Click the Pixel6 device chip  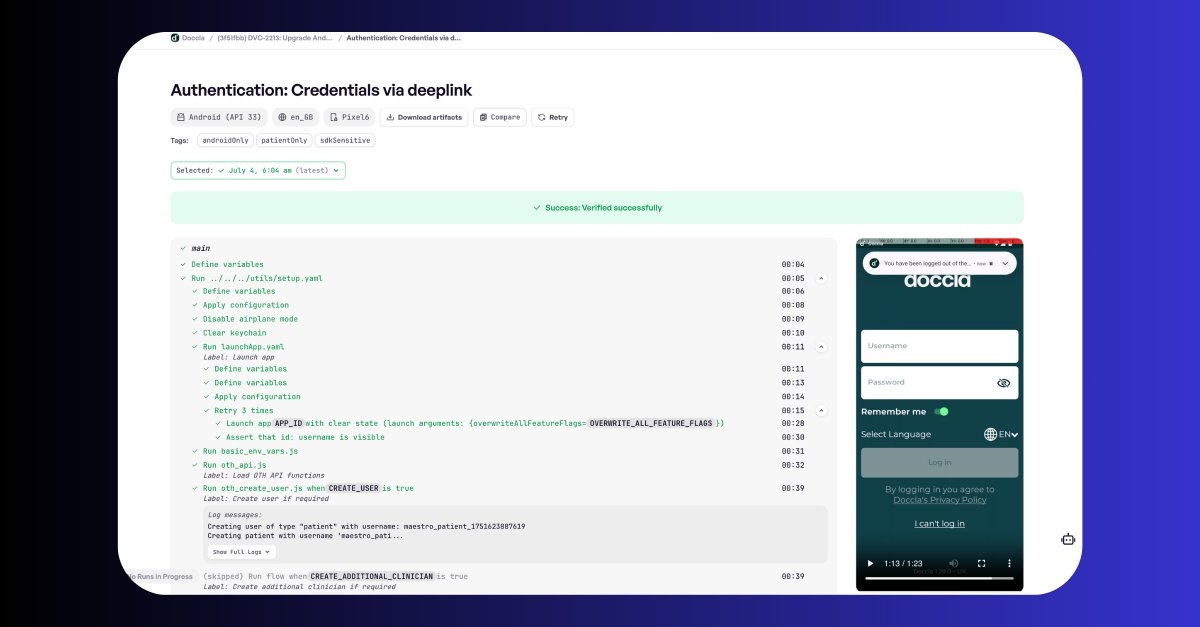coord(349,117)
